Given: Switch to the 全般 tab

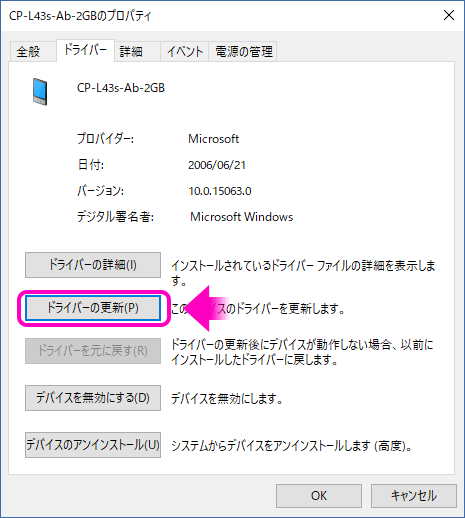Looking at the screenshot, I should point(29,52).
